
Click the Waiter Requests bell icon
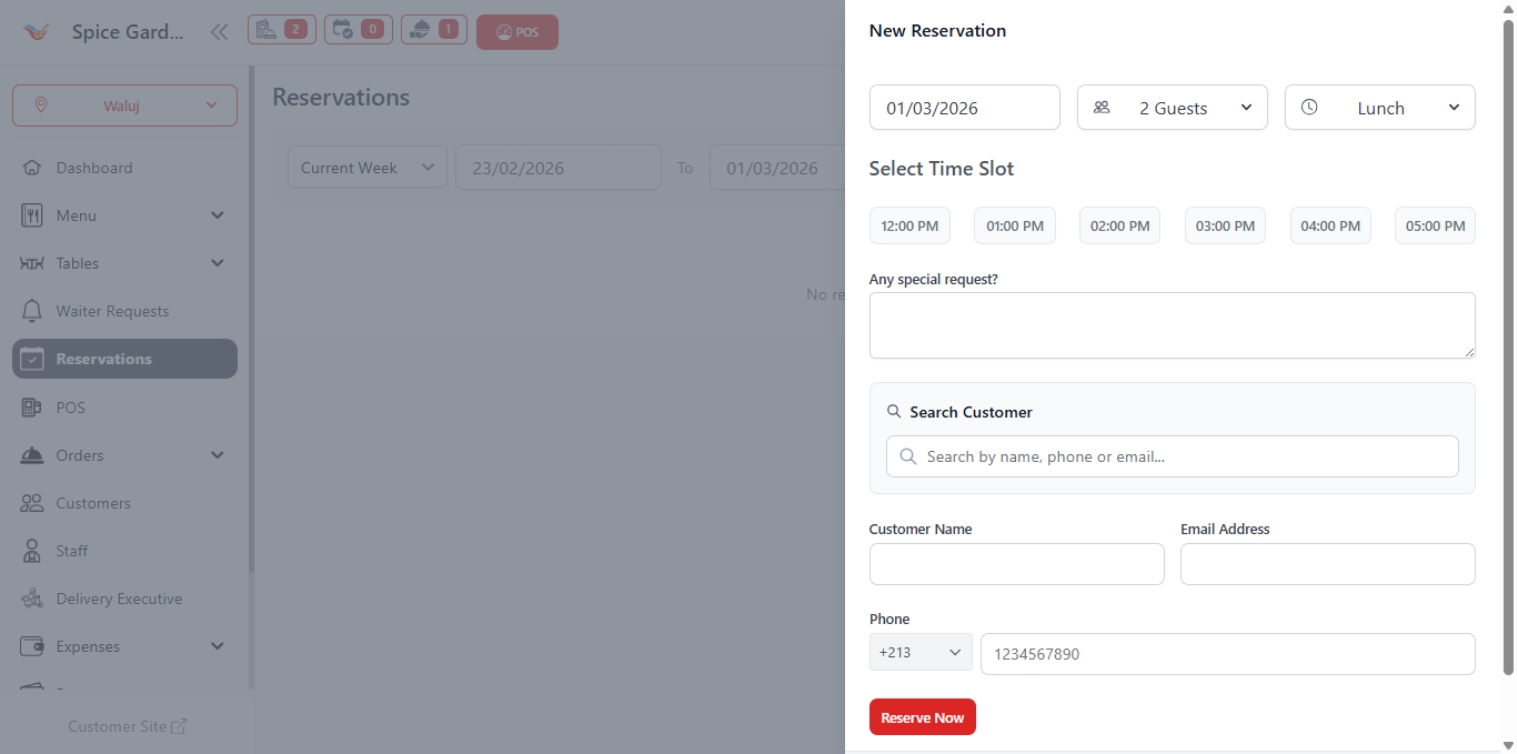(x=31, y=311)
